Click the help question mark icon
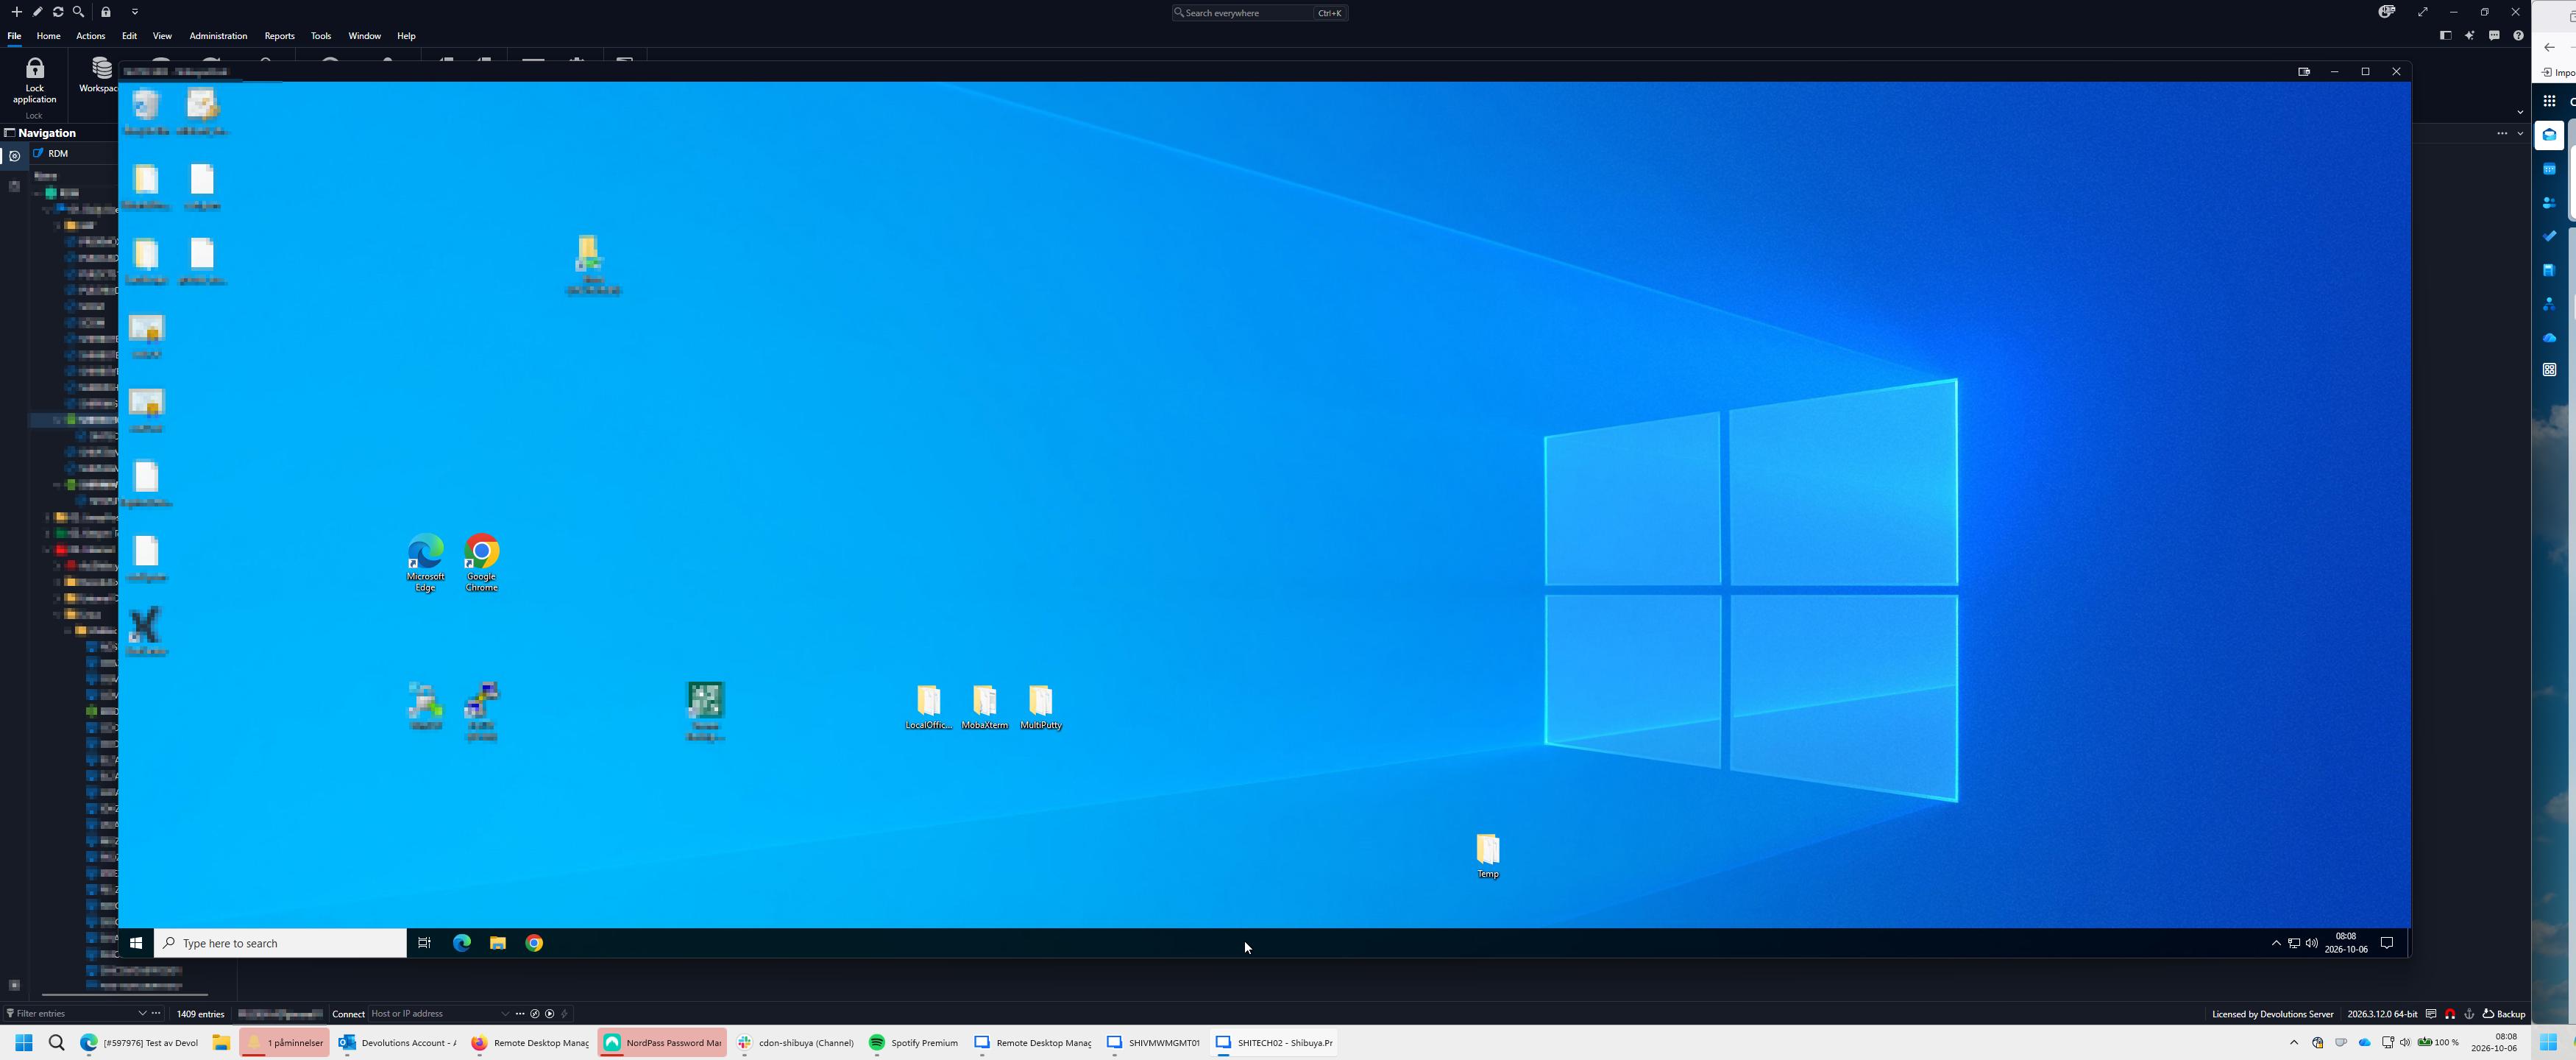The width and height of the screenshot is (2576, 1060). tap(2518, 36)
